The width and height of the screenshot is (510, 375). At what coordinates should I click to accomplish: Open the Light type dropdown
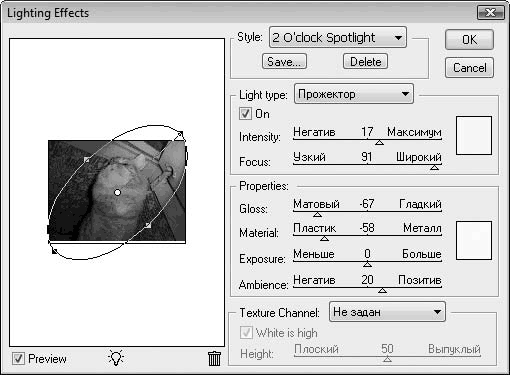[x=354, y=94]
